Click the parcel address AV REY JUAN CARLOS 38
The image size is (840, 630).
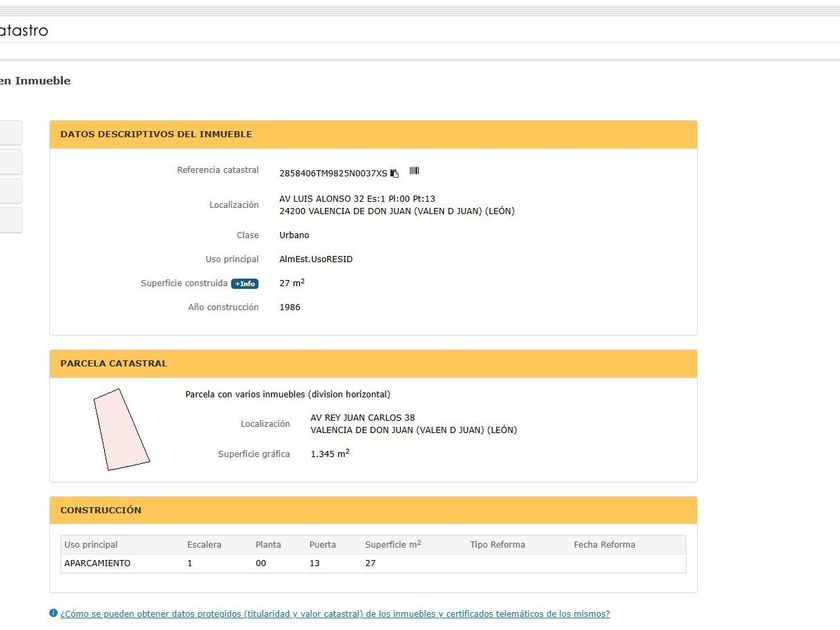point(363,417)
